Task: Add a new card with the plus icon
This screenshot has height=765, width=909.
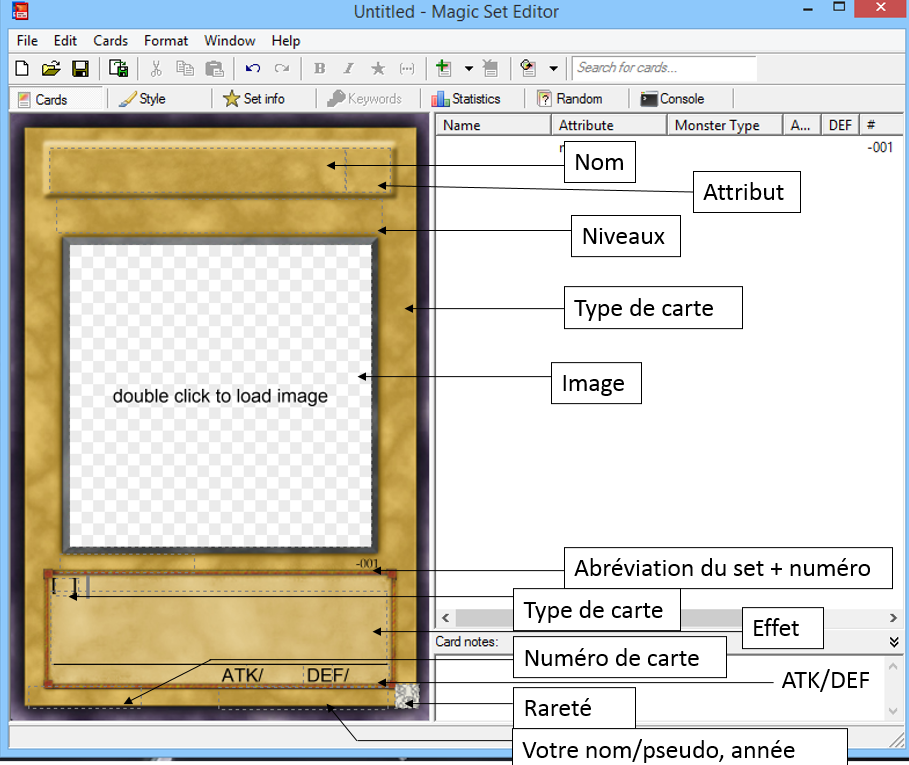Action: pyautogui.click(x=443, y=68)
